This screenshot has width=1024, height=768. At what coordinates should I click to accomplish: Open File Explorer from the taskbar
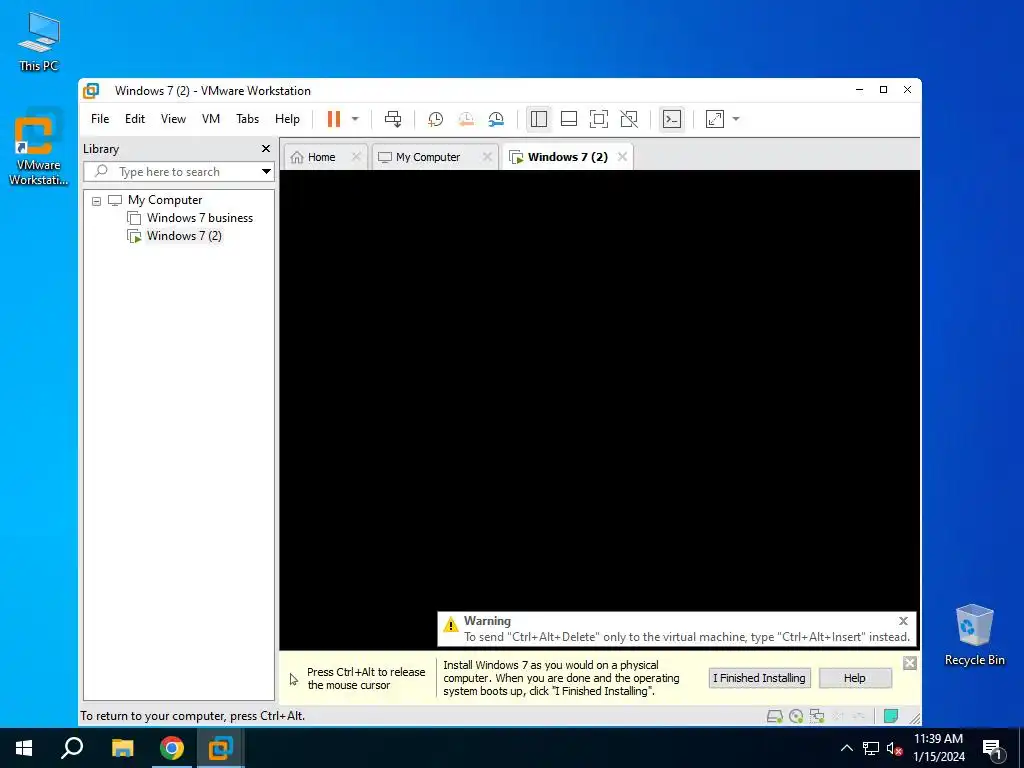point(122,748)
